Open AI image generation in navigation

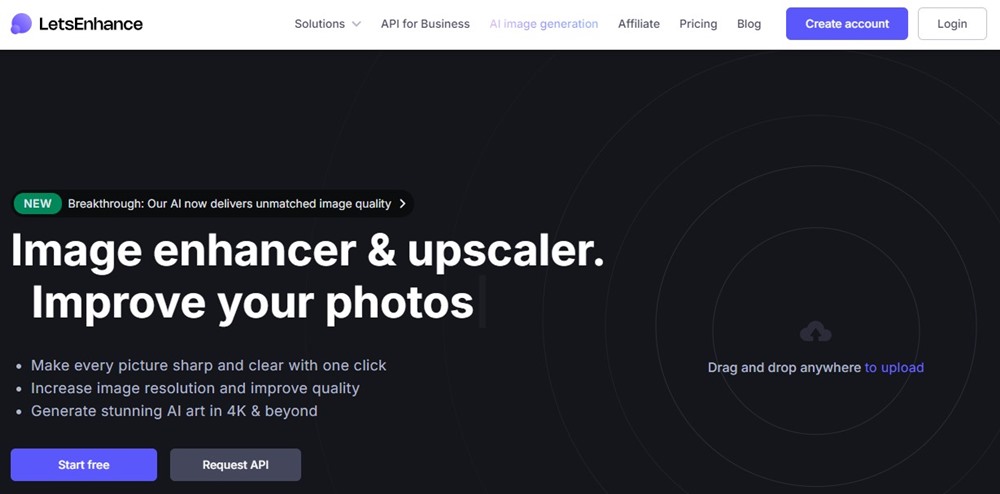coord(543,24)
